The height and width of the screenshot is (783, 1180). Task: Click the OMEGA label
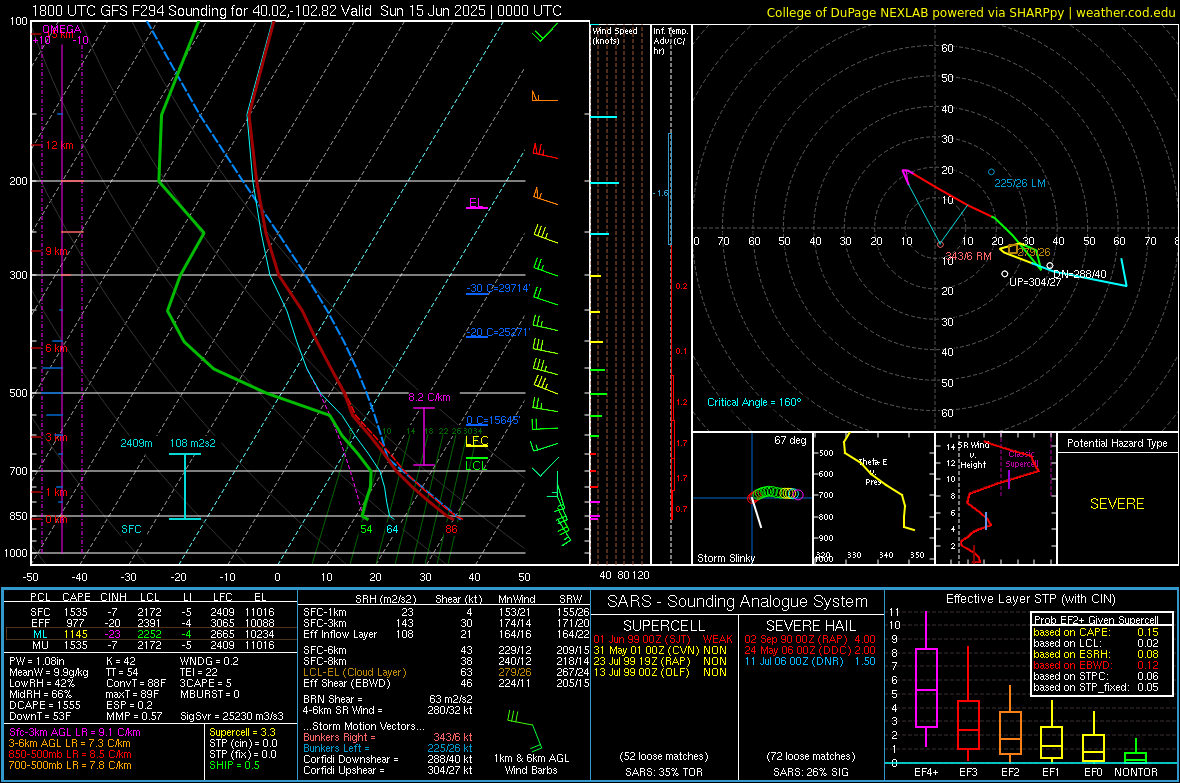(x=62, y=29)
